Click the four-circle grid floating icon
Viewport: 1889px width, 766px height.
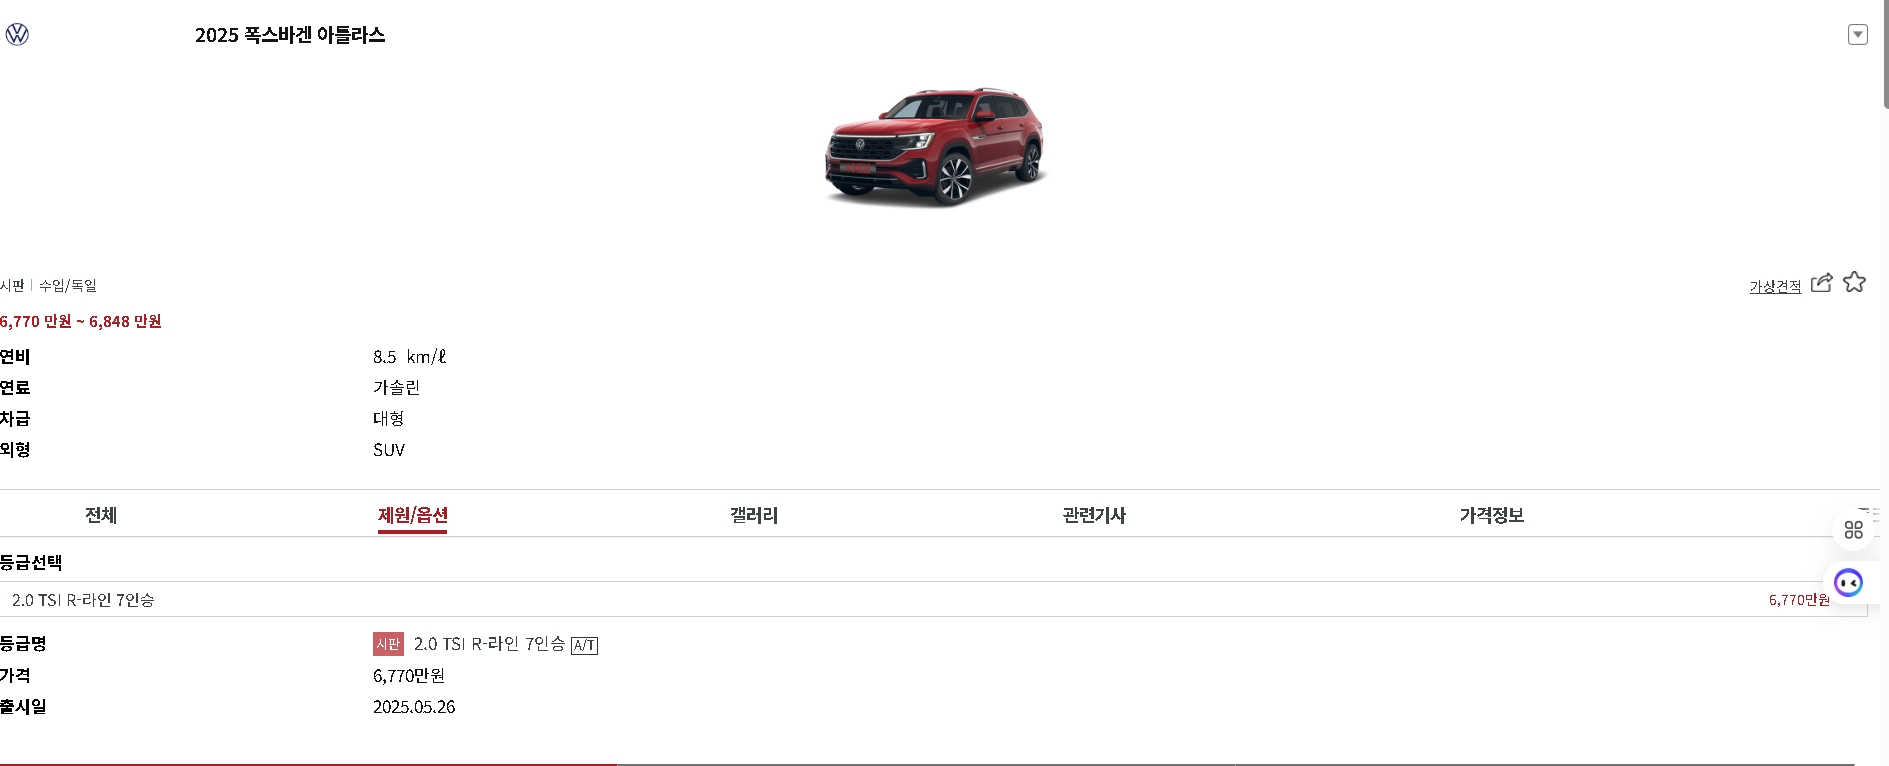[x=1853, y=530]
